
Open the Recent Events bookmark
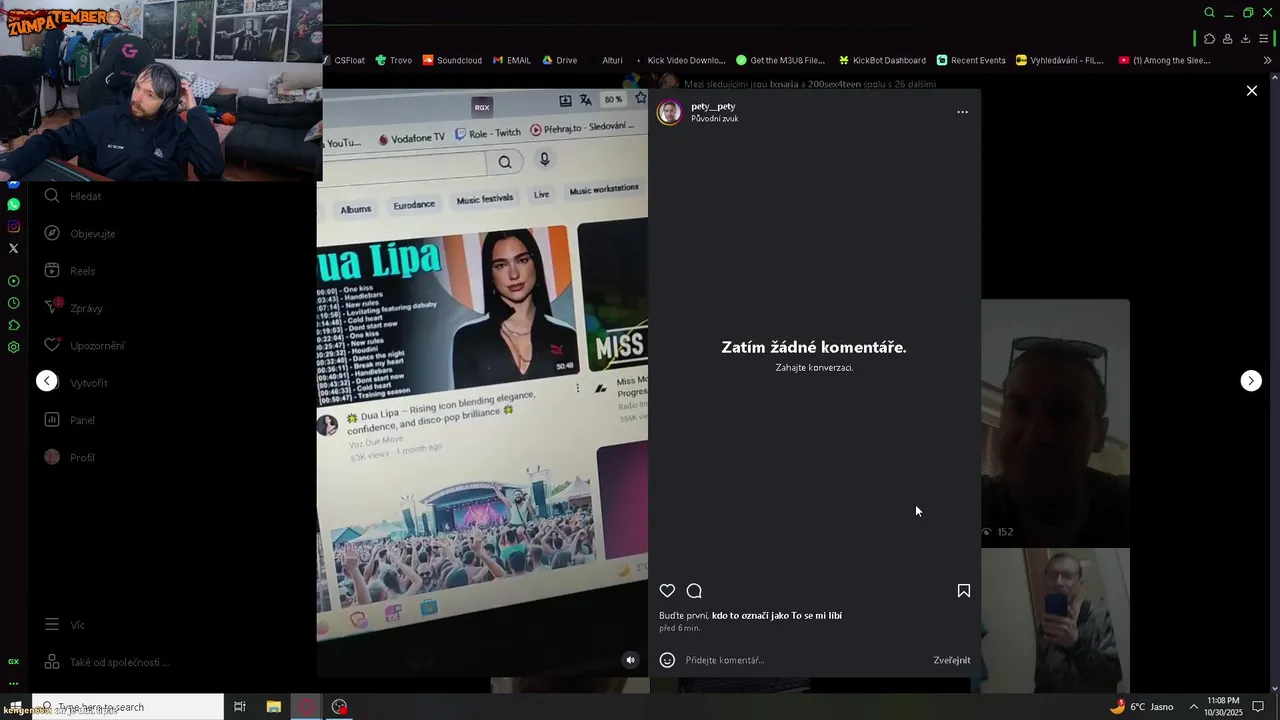tap(971, 60)
